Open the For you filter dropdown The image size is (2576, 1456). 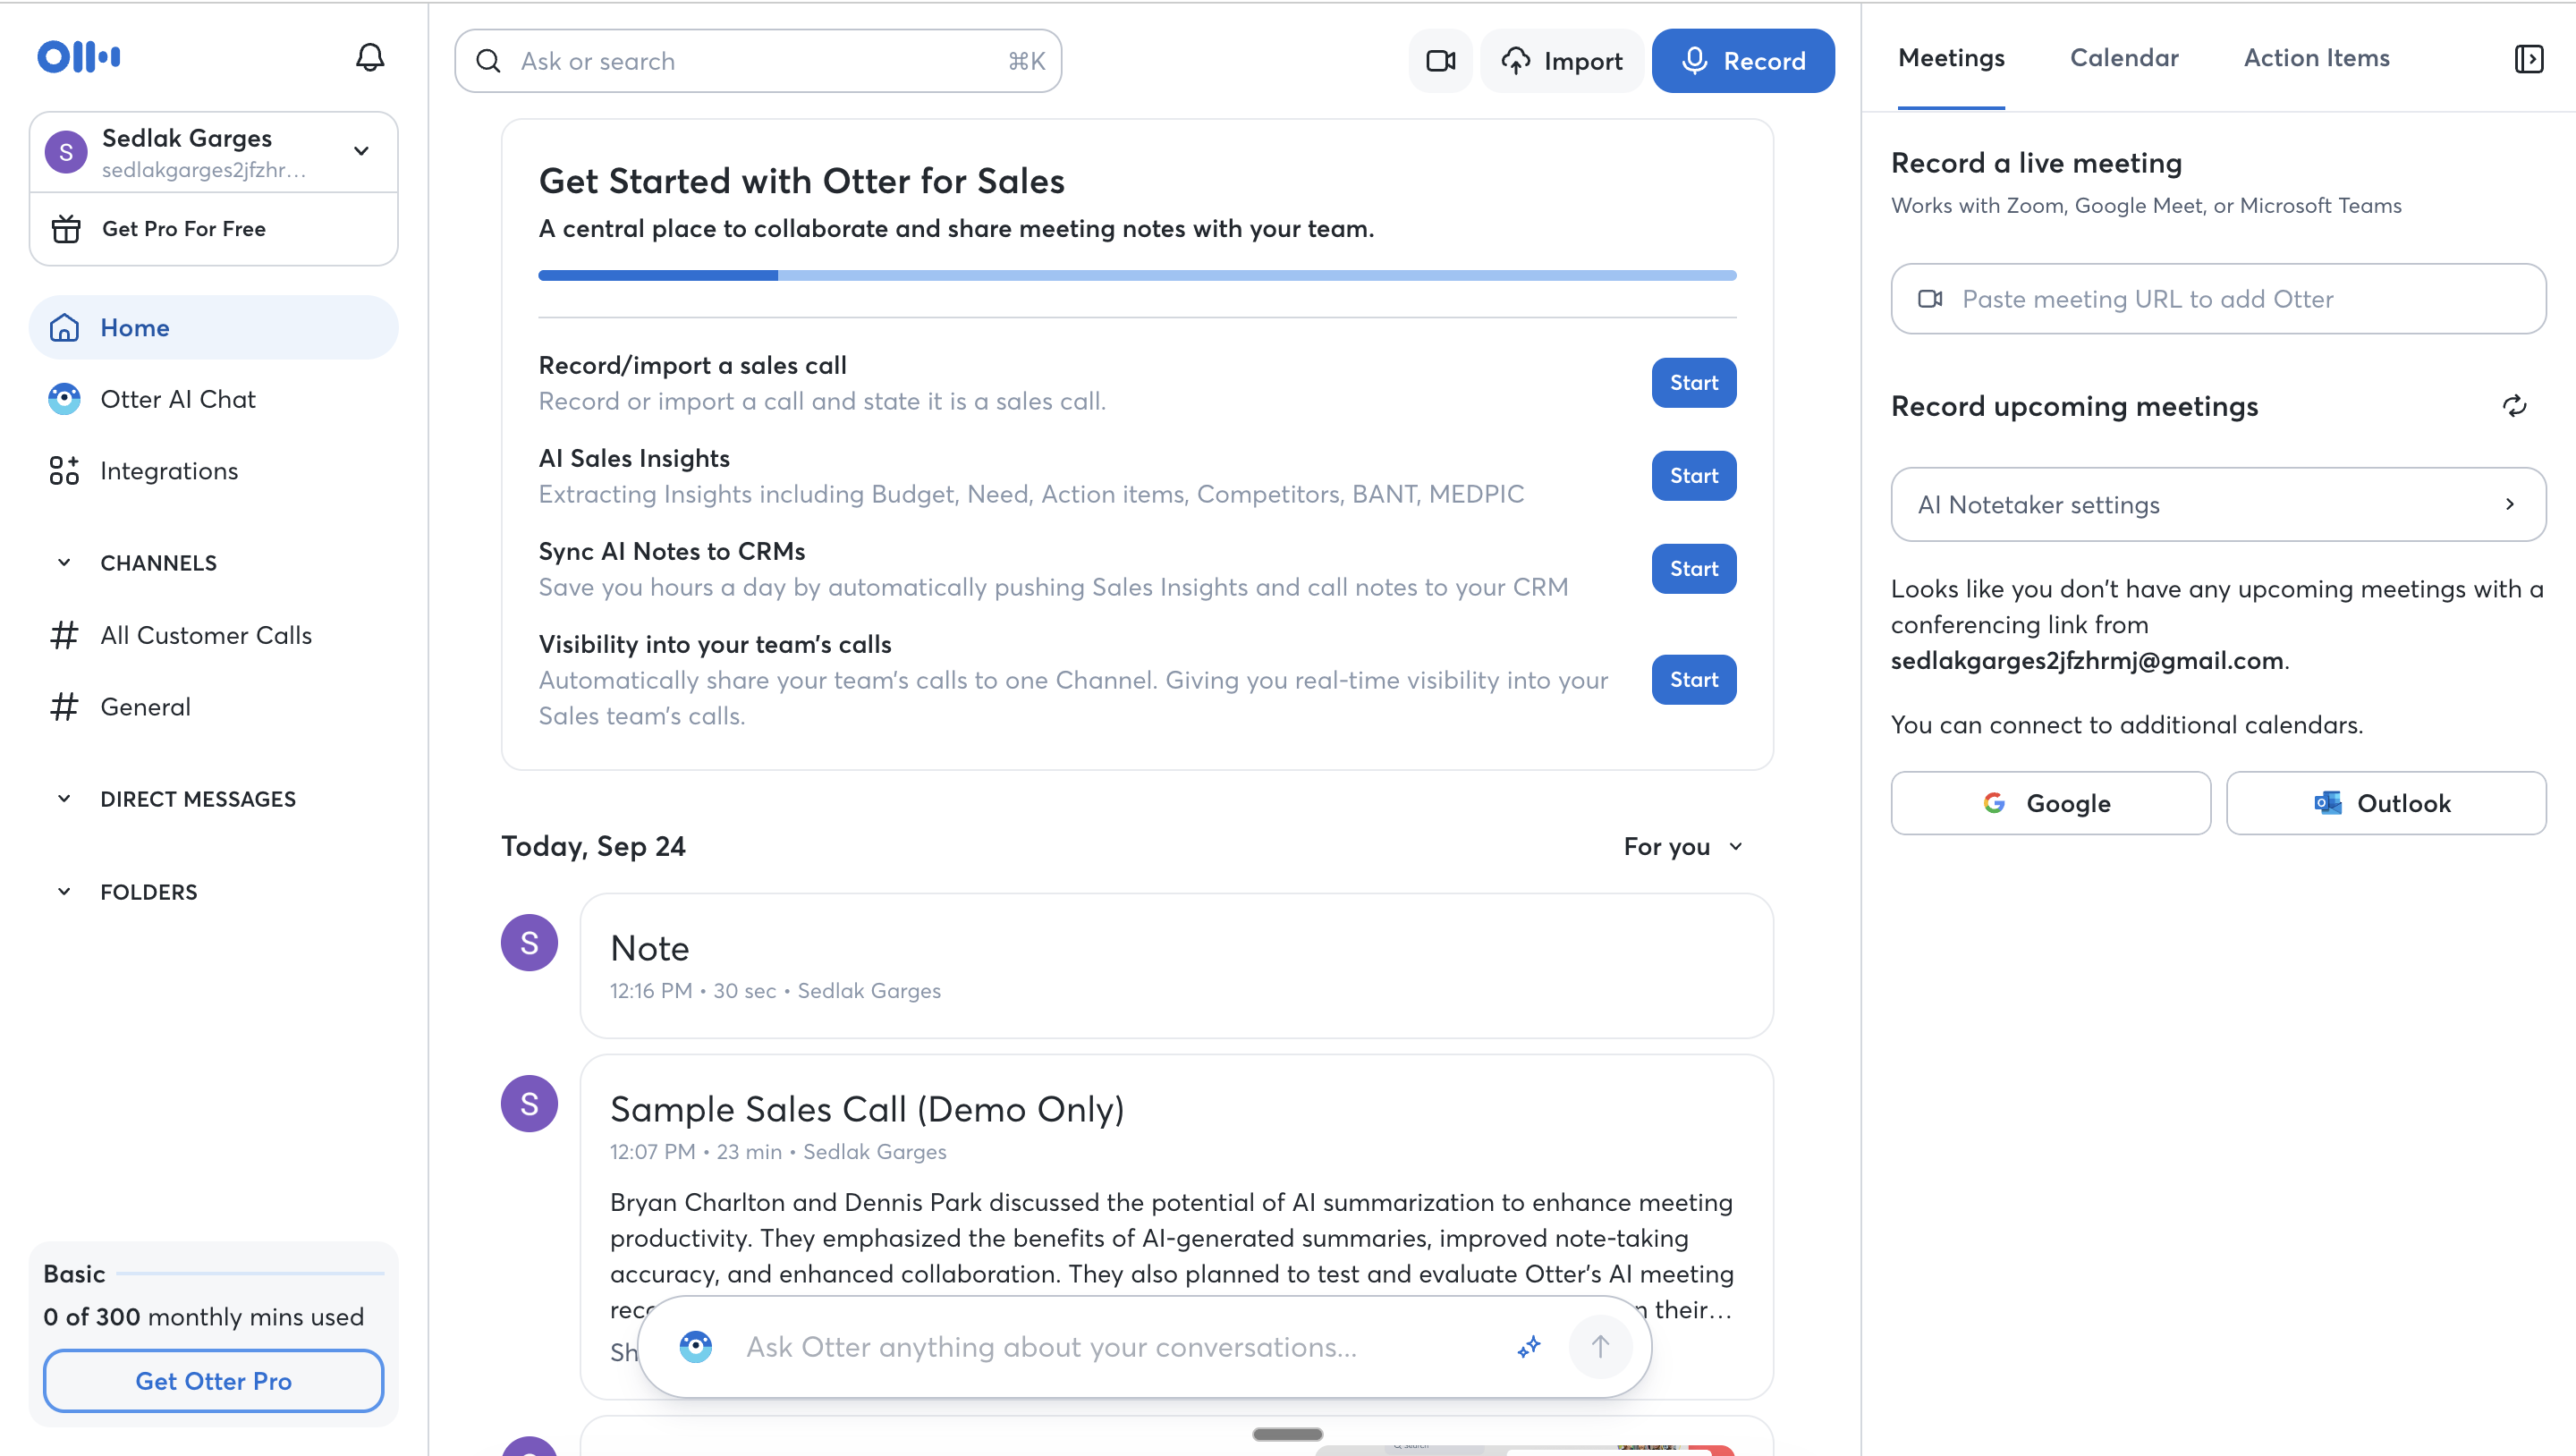1683,847
